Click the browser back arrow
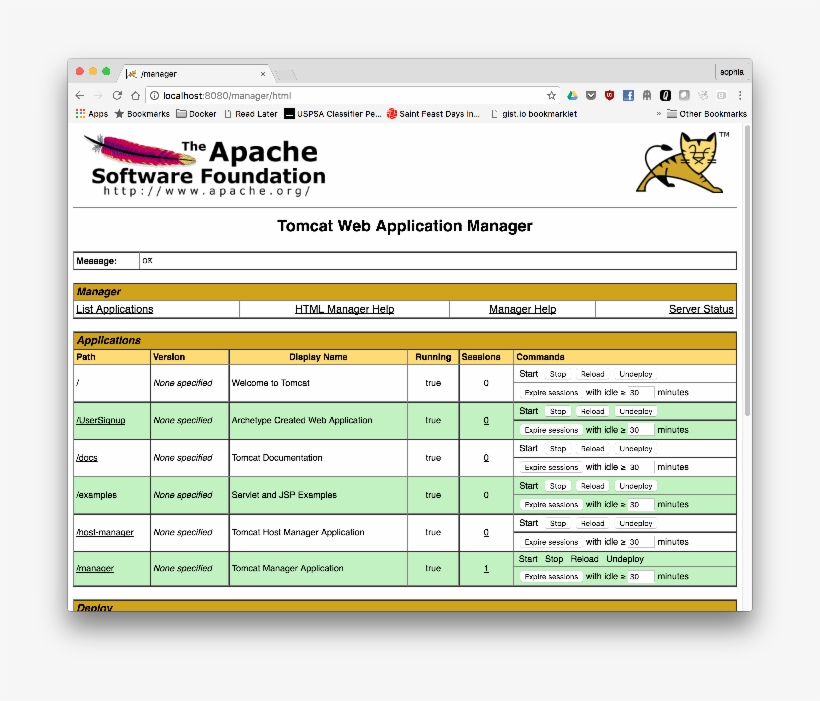The width and height of the screenshot is (820, 701). [78, 94]
